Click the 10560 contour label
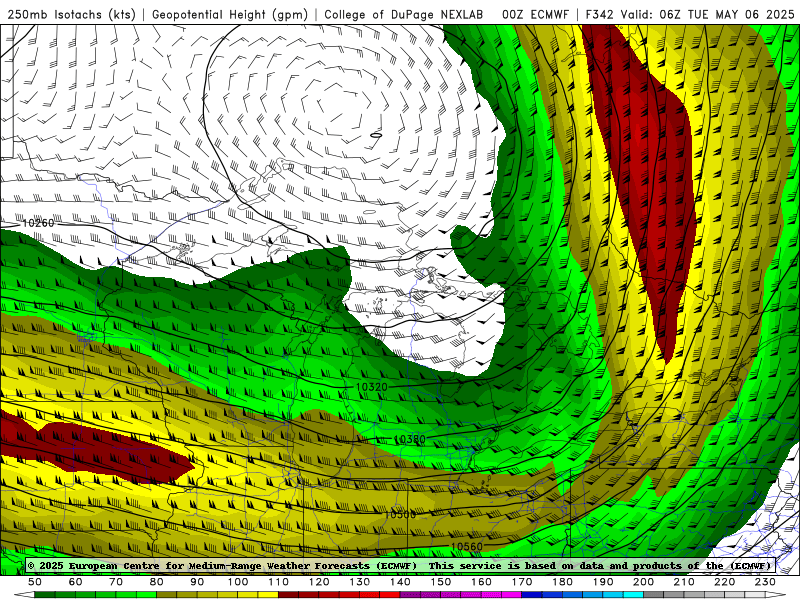Image resolution: width=800 pixels, height=600 pixels. [467, 546]
